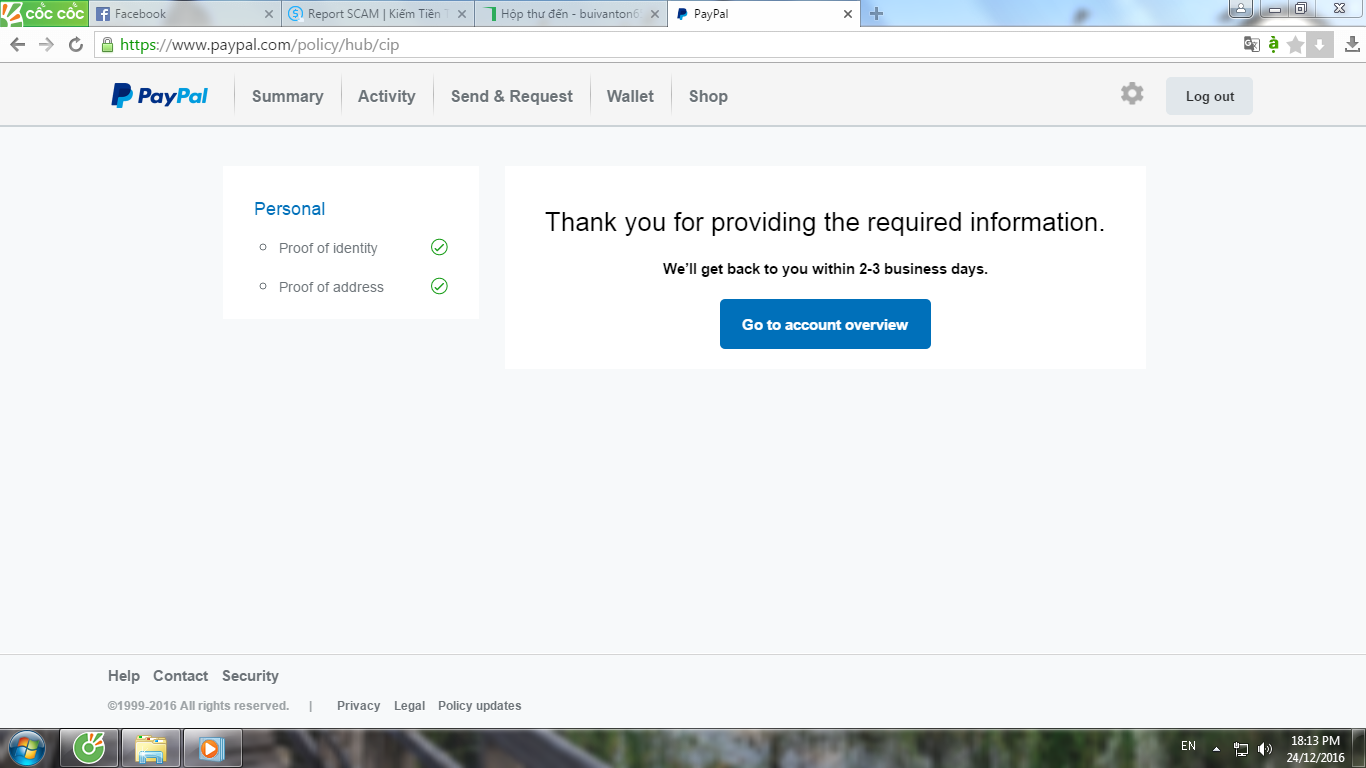Viewport: 1366px width, 768px height.
Task: Click the network tray icon
Action: tap(1241, 748)
